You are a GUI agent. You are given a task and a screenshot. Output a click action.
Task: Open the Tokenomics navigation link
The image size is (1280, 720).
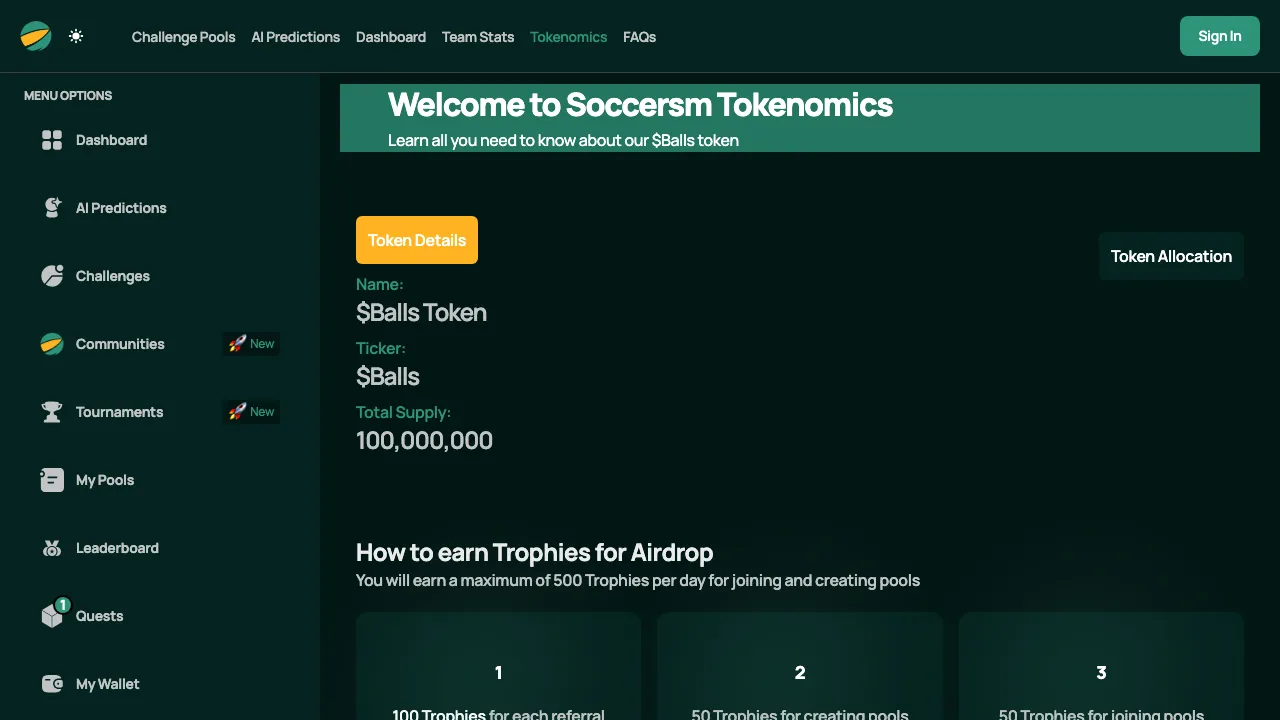coord(568,37)
